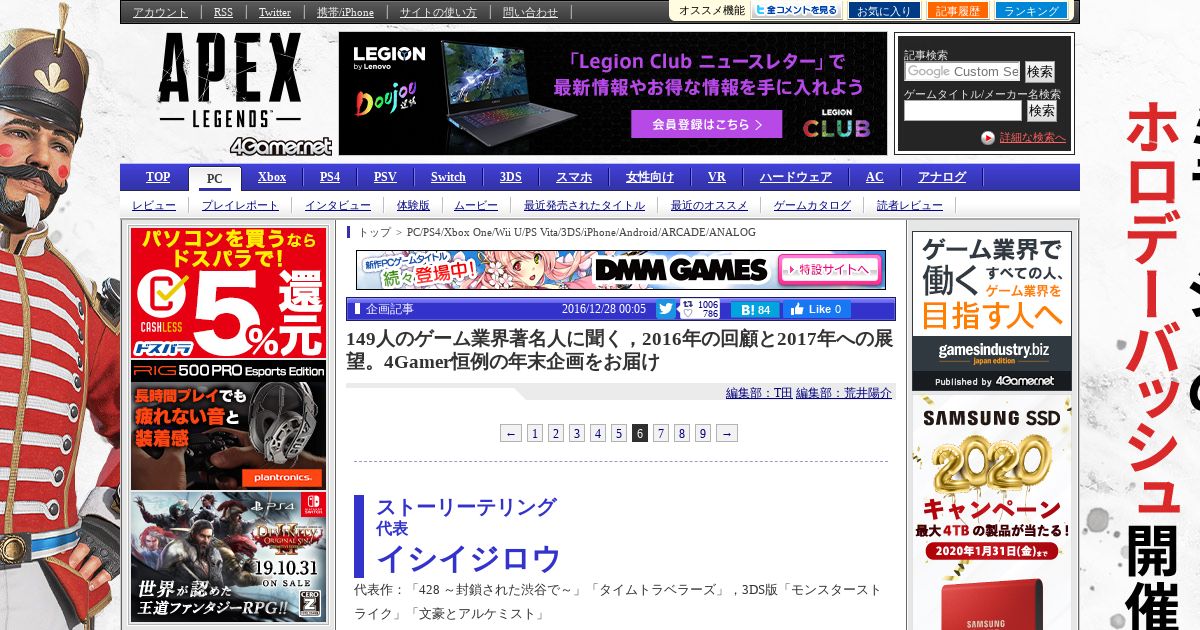The image size is (1200, 630).
Task: Select the PSV navigation tab
Action: tap(385, 177)
